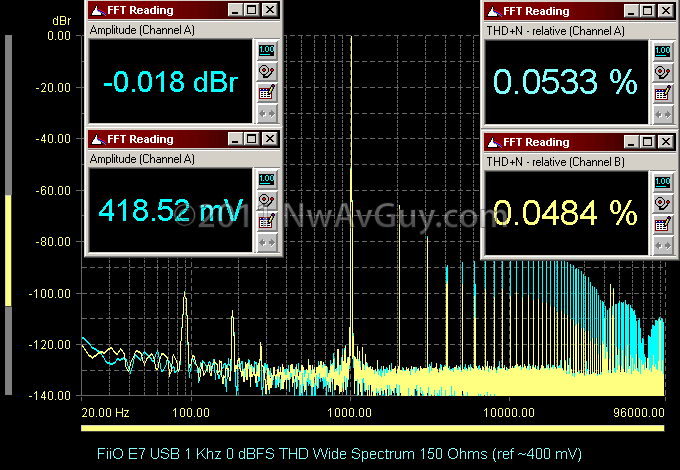
Task: Click the calendar pencil icon in the Channel B THD+N window
Action: pos(663,225)
